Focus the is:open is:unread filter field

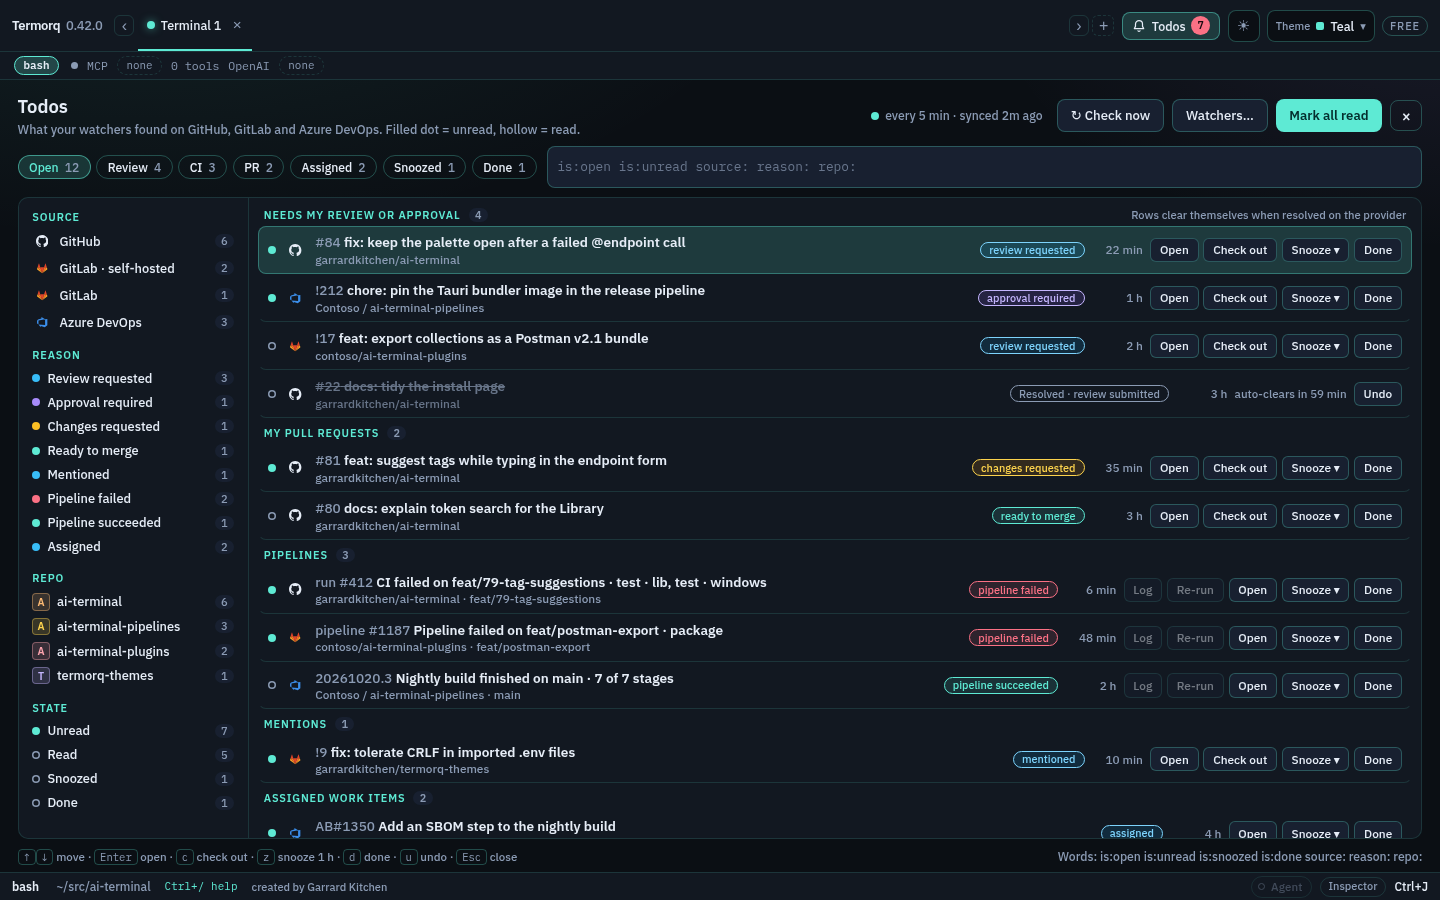[984, 167]
